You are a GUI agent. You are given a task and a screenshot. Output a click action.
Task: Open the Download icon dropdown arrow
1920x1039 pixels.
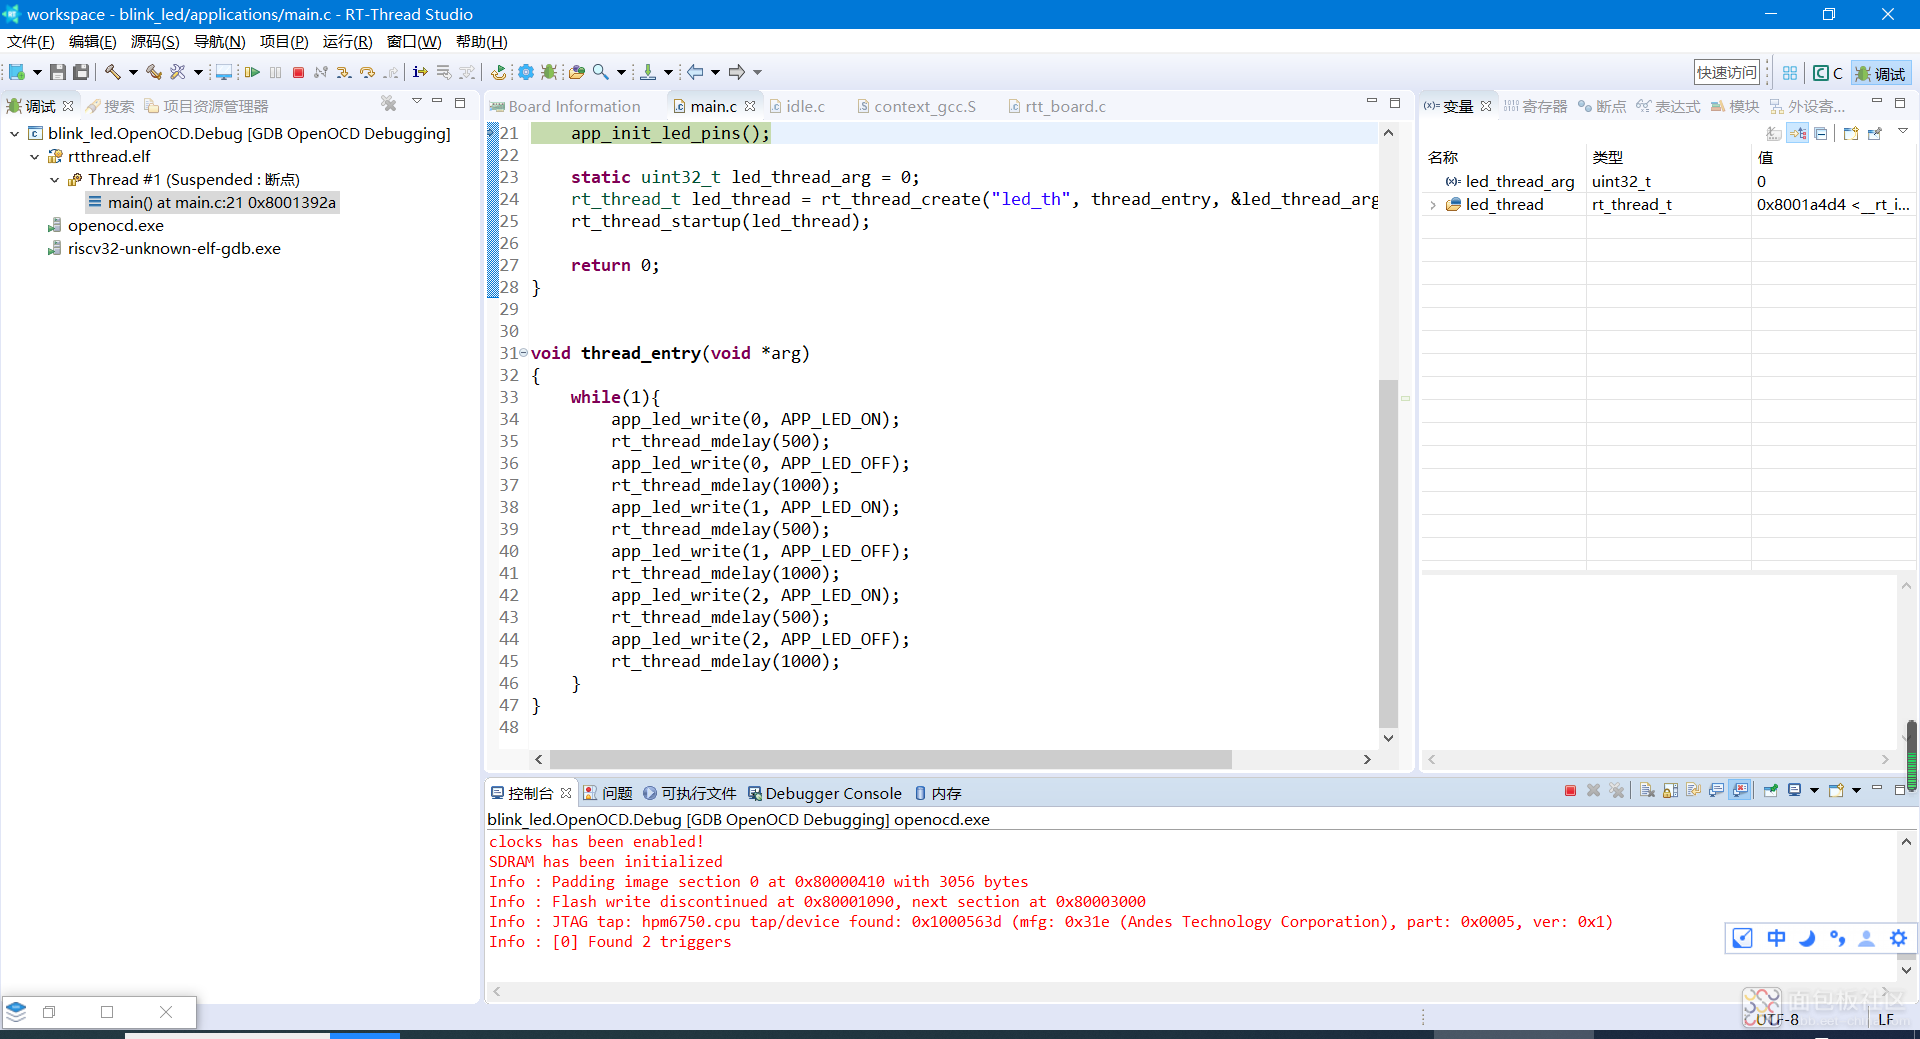[x=668, y=72]
